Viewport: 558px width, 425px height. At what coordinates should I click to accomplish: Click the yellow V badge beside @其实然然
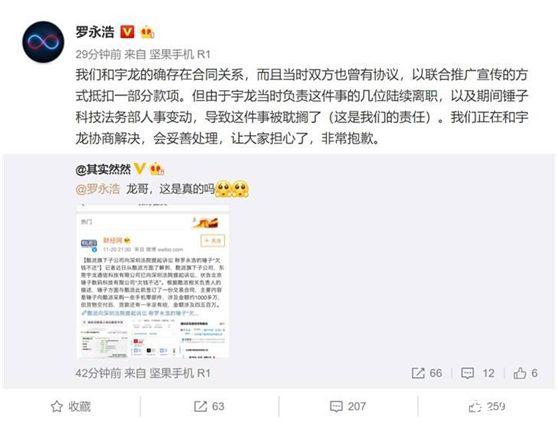point(140,168)
